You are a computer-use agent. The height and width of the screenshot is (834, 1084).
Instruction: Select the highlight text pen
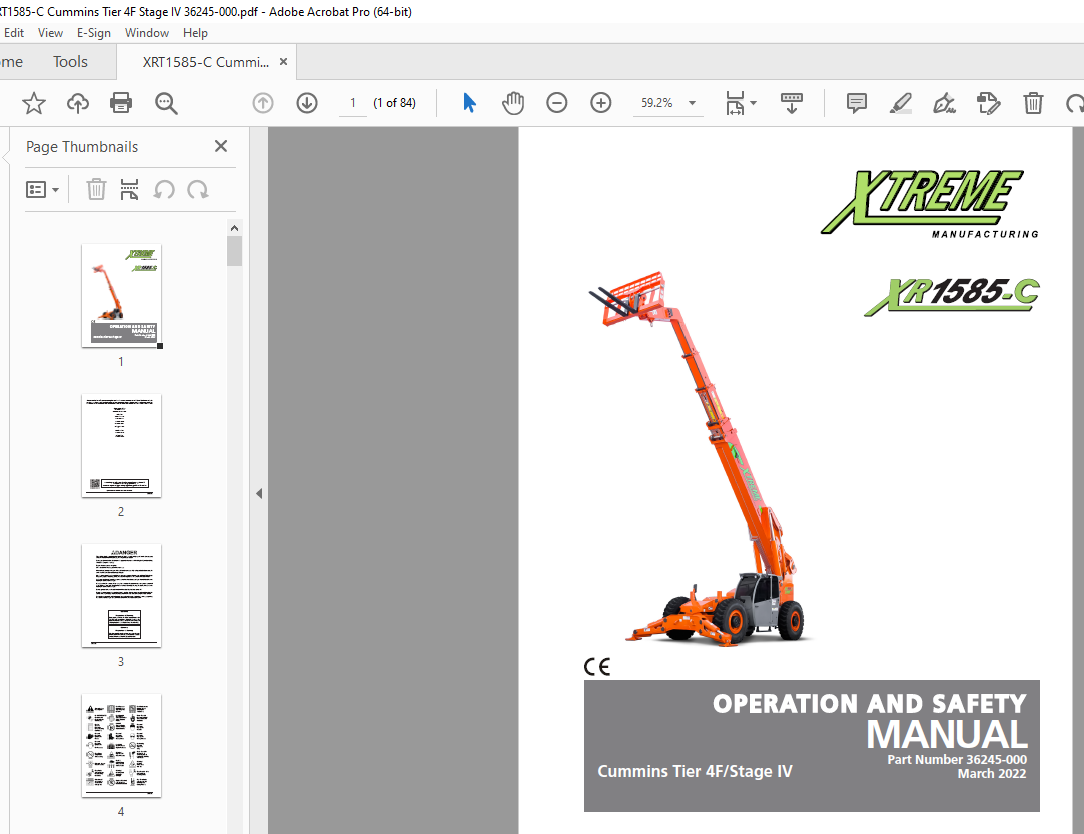coord(900,103)
